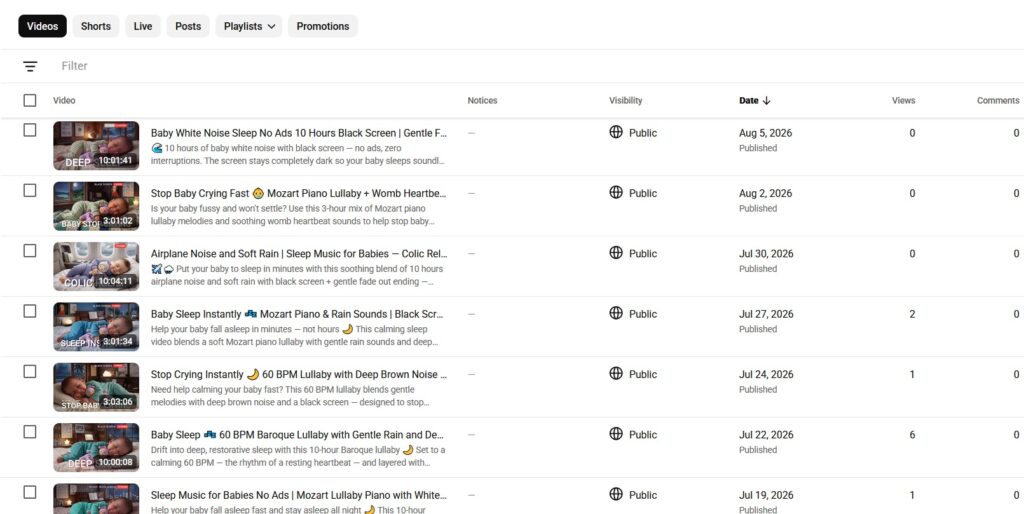
Task: Click the Date sort arrow icon
Action: point(767,101)
